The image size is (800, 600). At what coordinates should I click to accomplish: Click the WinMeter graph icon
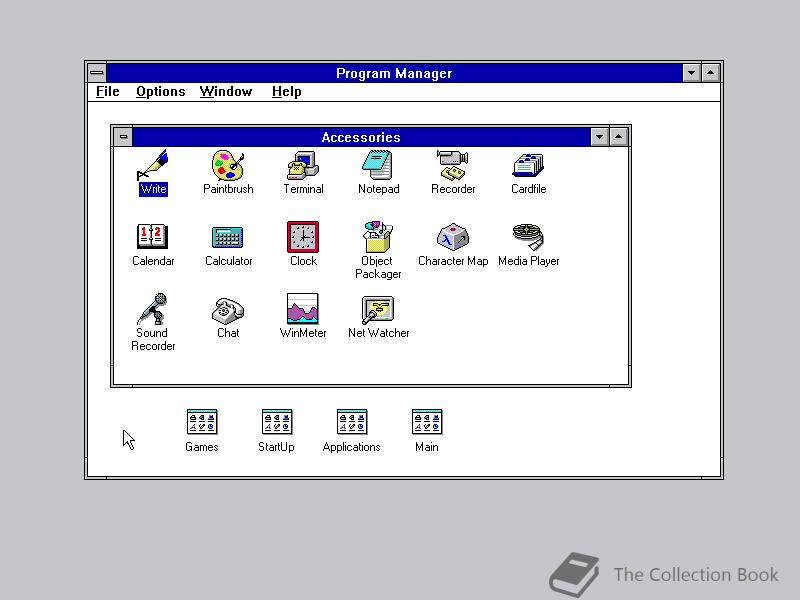[x=303, y=309]
